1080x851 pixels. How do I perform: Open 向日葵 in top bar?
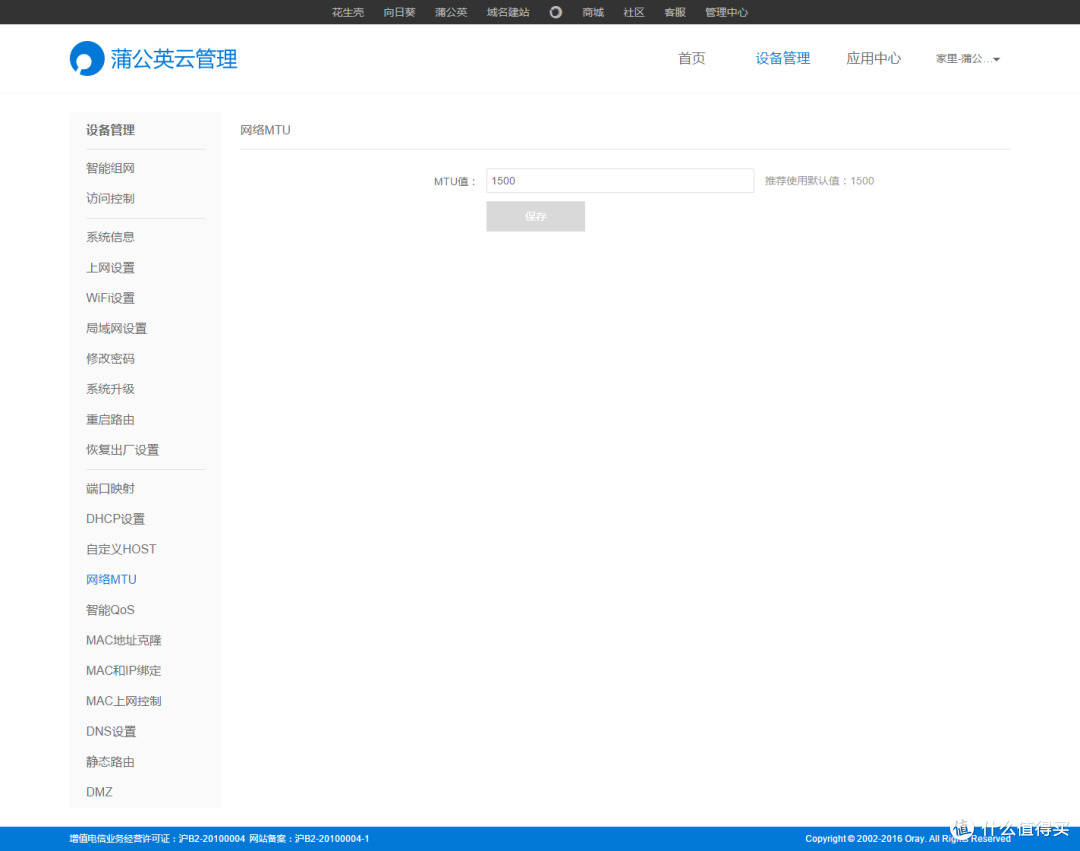coord(399,12)
